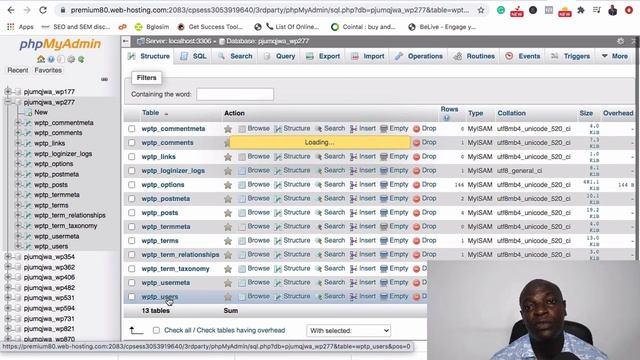This screenshot has width=640, height=360.
Task: Favorite the wptp_links table star
Action: (x=228, y=157)
